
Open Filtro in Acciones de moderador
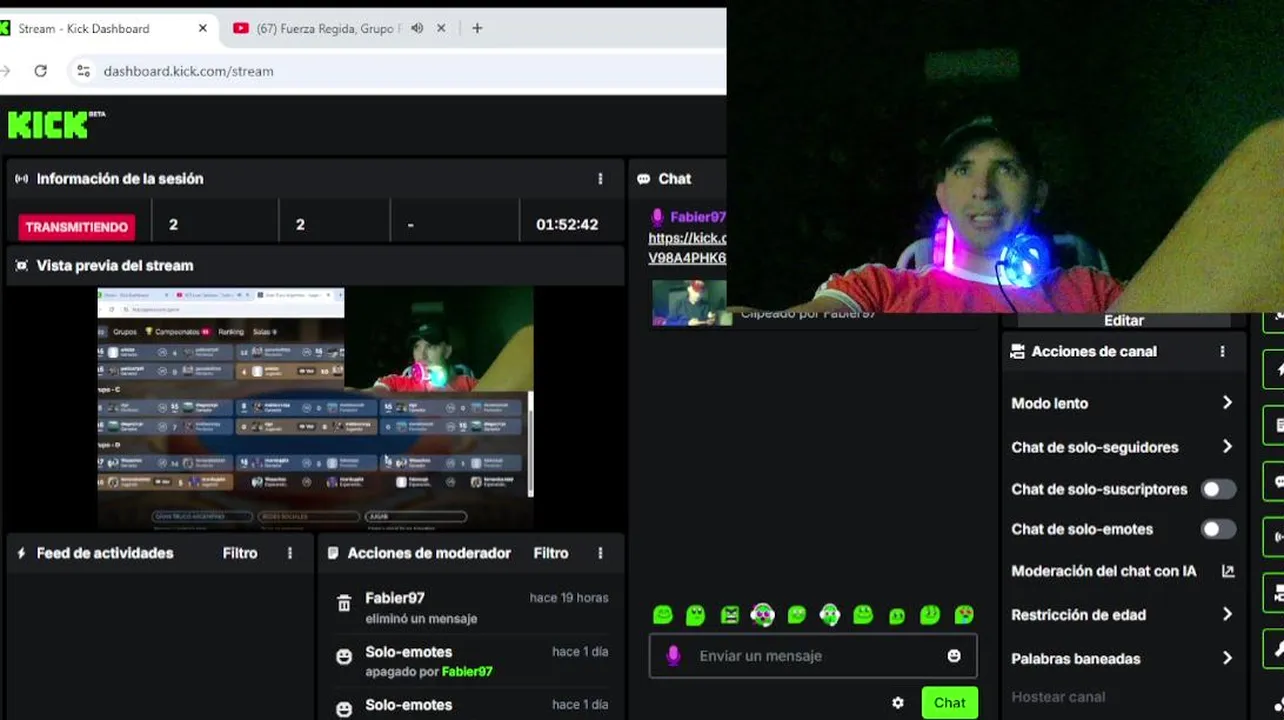(551, 553)
